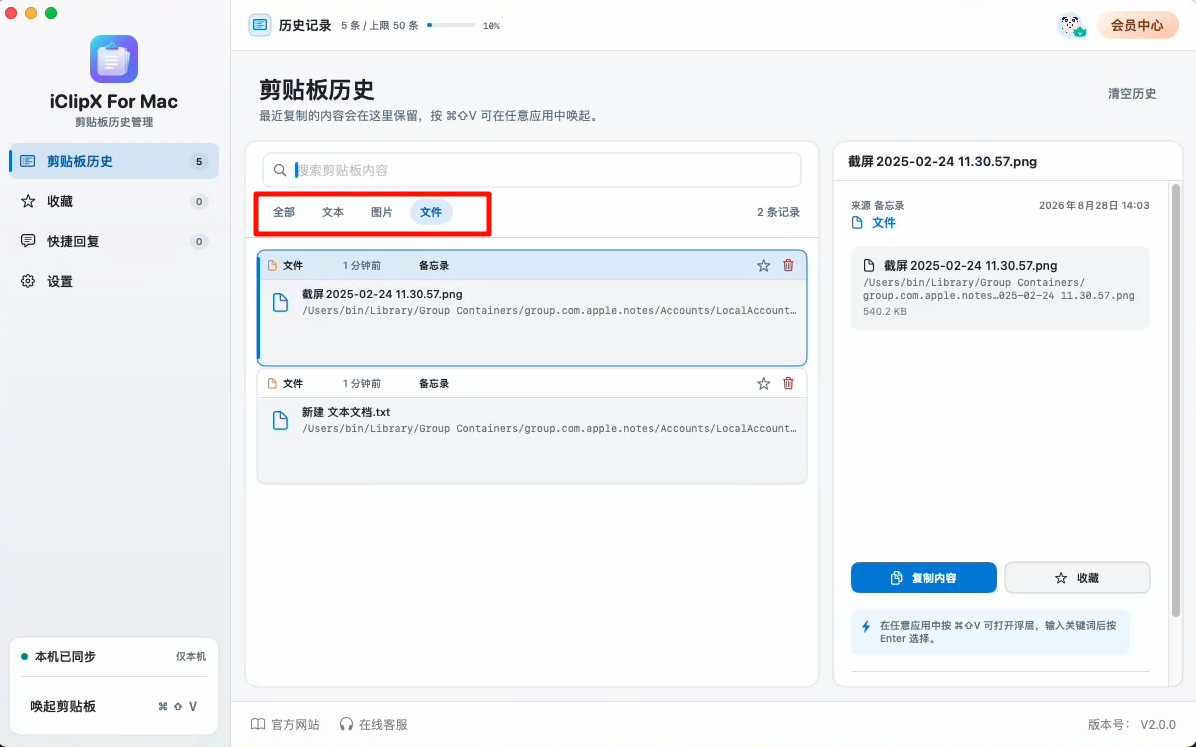Click the 来源 备忘录 source label

tap(878, 205)
